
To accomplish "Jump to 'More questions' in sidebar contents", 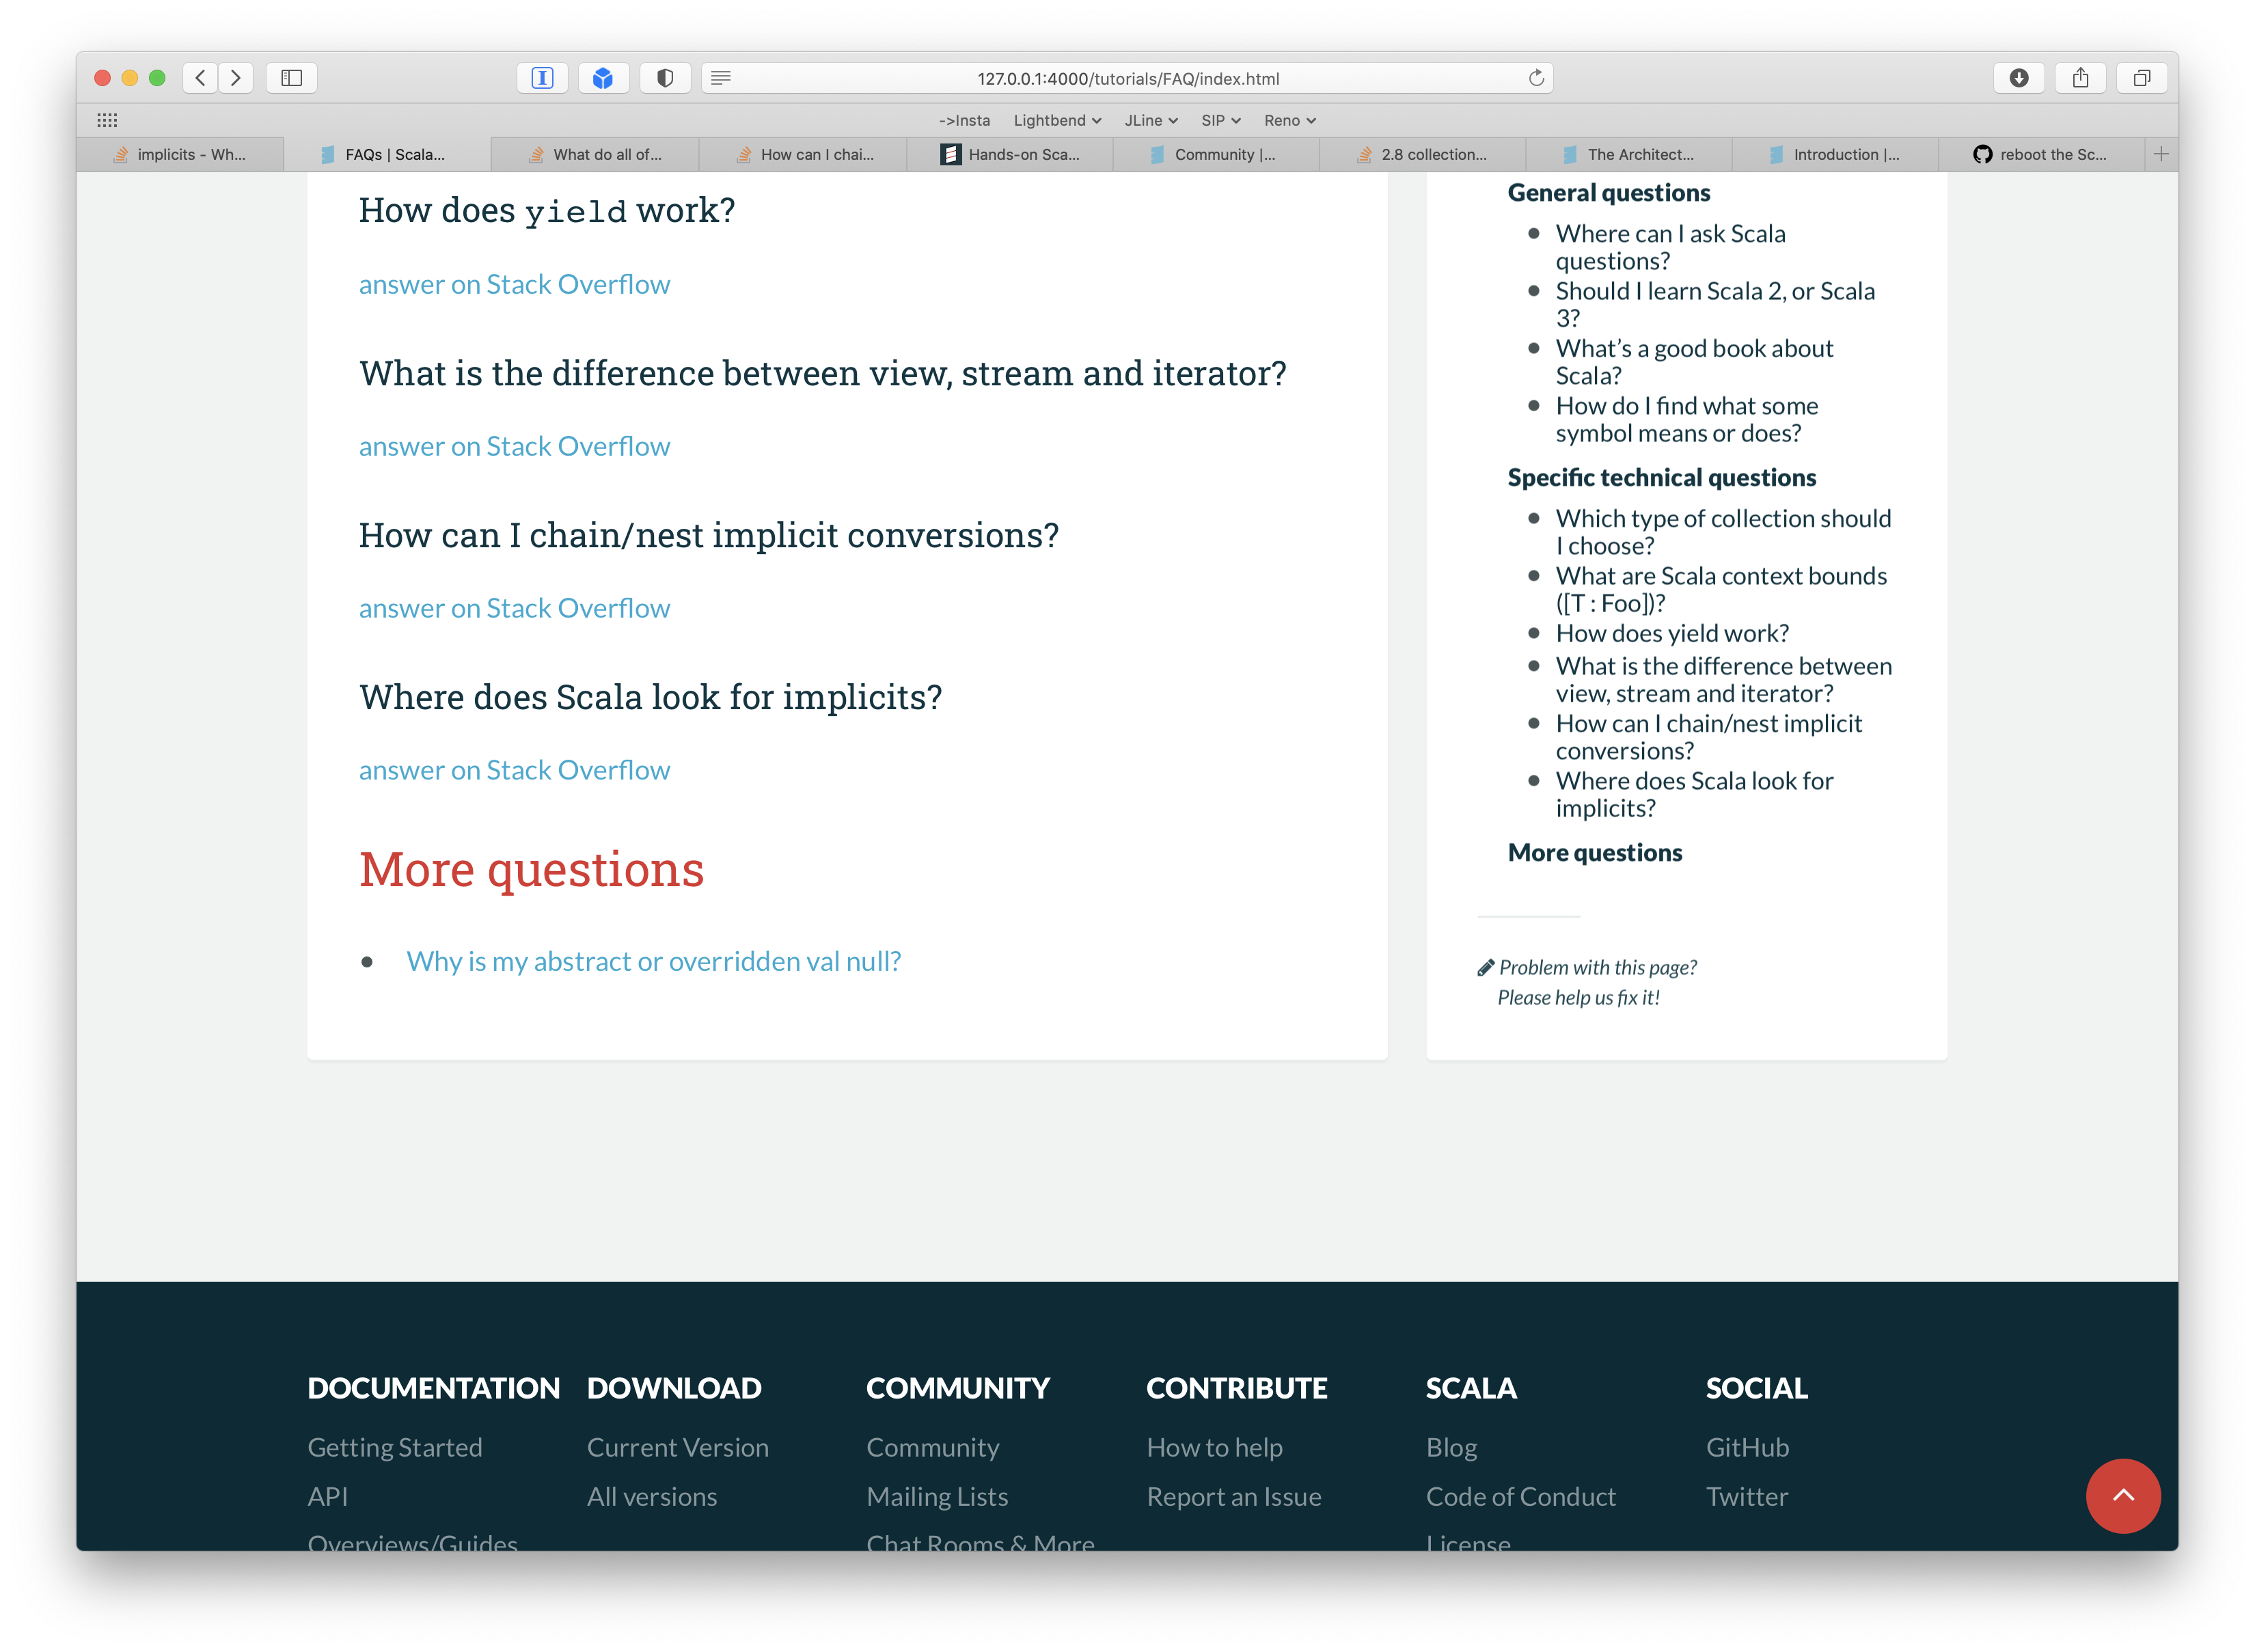I will pos(1595,852).
